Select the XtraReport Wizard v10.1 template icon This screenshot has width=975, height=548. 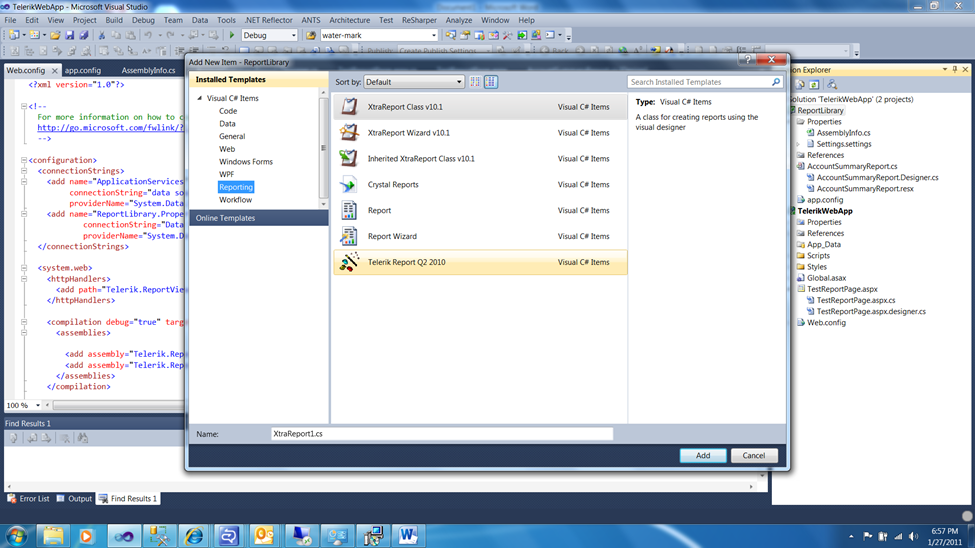pyautogui.click(x=349, y=132)
